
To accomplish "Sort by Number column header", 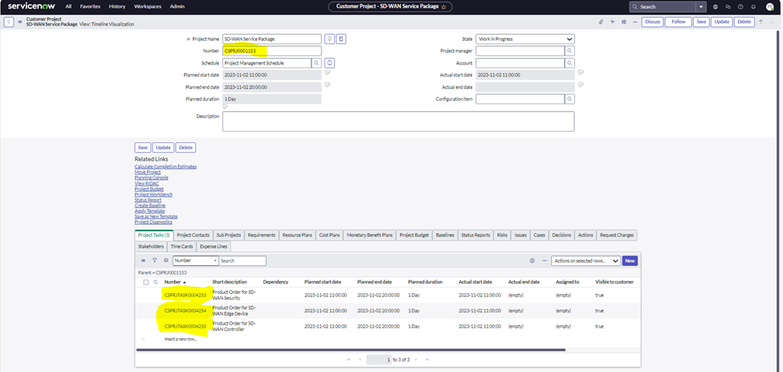I will (x=174, y=282).
